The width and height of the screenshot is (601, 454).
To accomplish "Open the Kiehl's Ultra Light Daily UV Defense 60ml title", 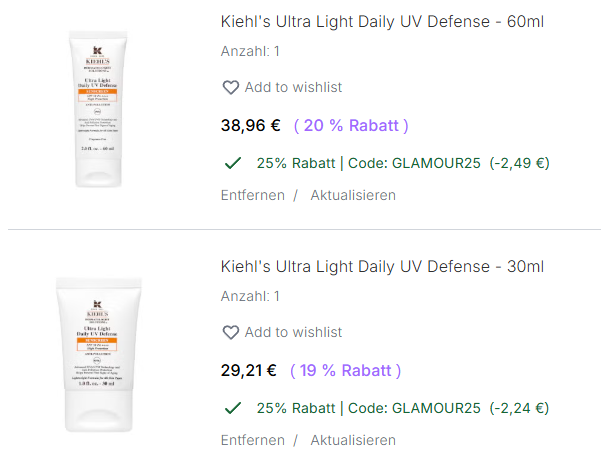I will tap(382, 21).
